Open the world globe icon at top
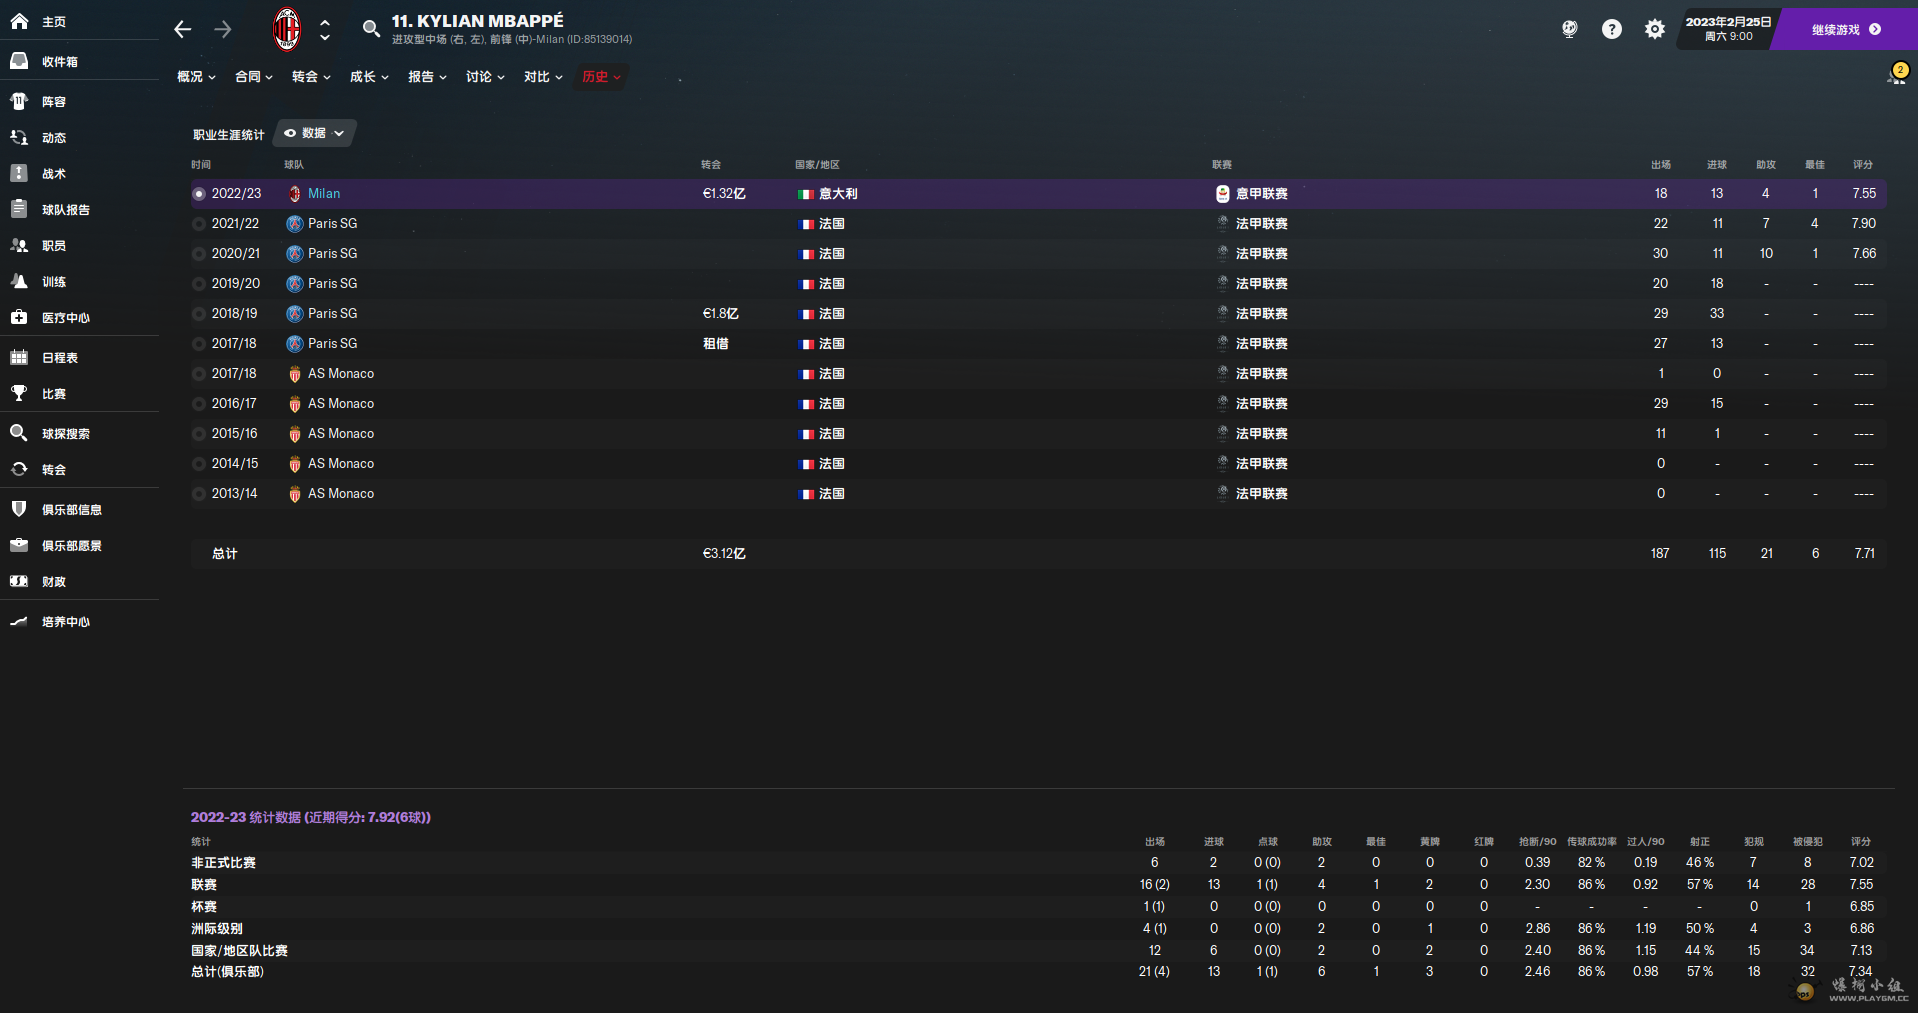 click(1570, 29)
